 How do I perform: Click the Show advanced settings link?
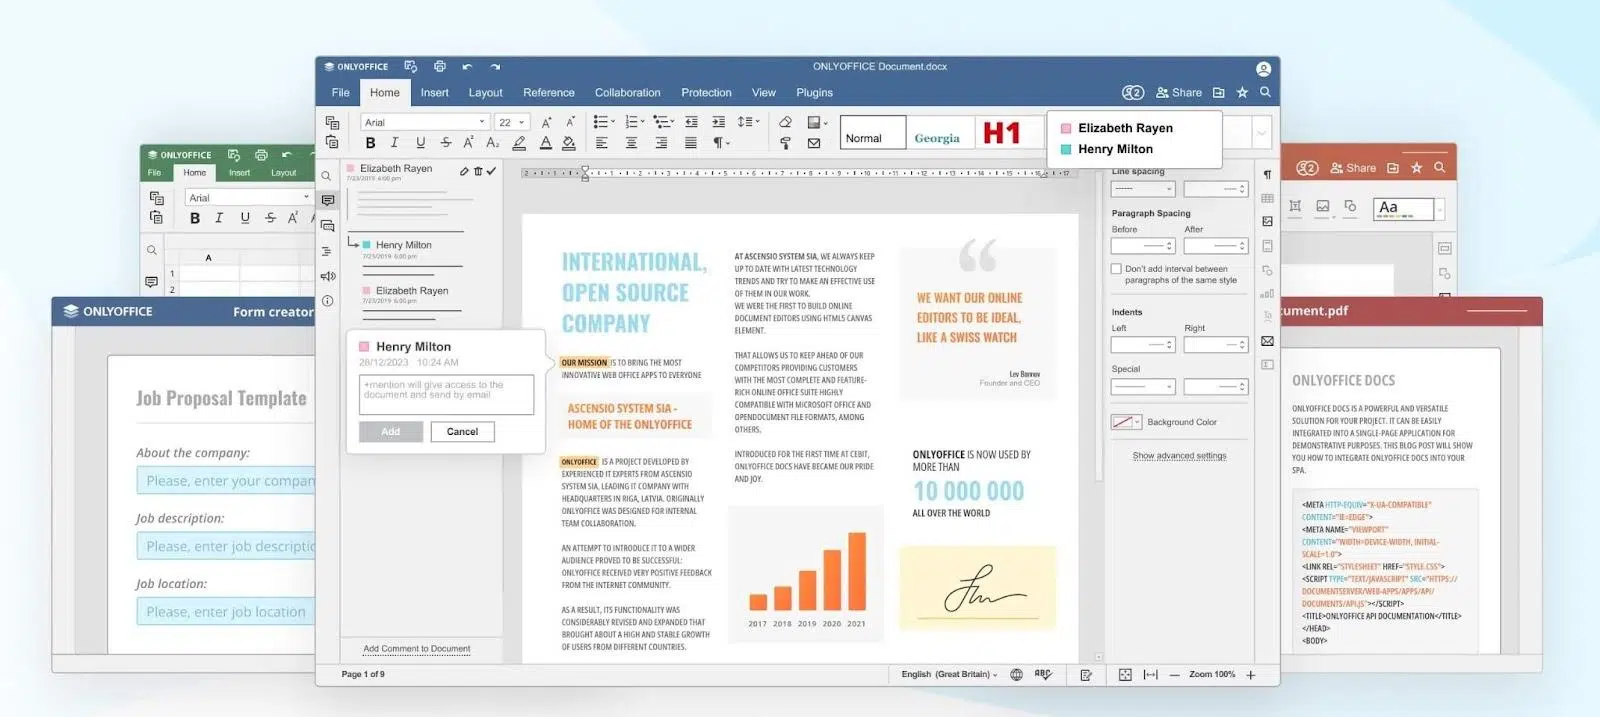coord(1179,456)
